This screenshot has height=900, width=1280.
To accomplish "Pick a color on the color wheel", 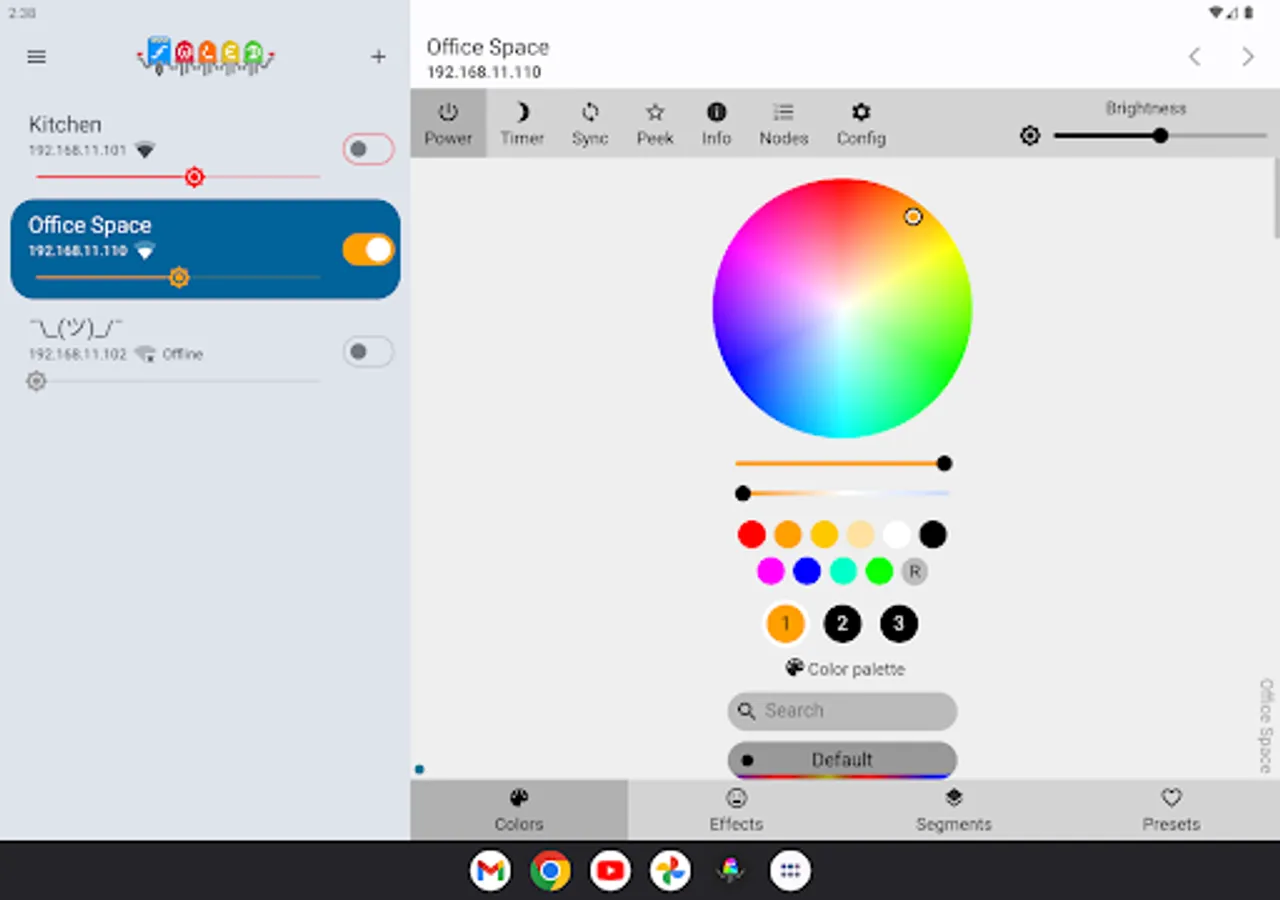I will [x=842, y=308].
